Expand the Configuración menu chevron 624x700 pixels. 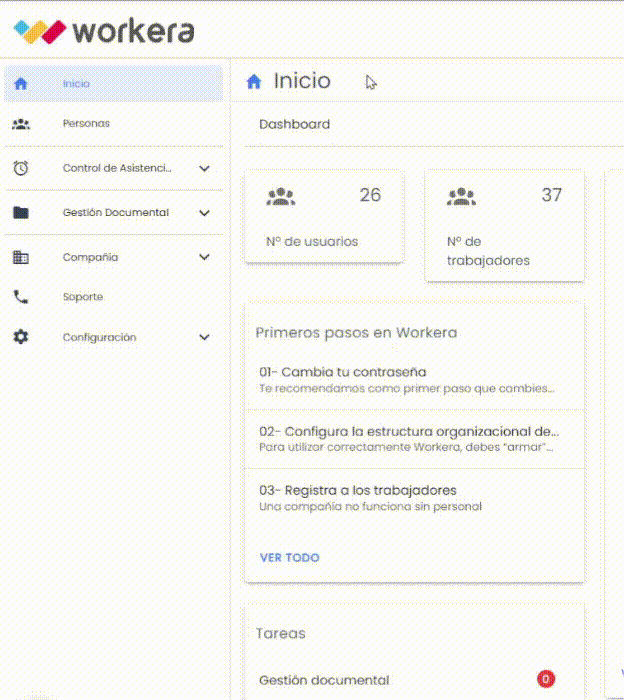coord(204,338)
